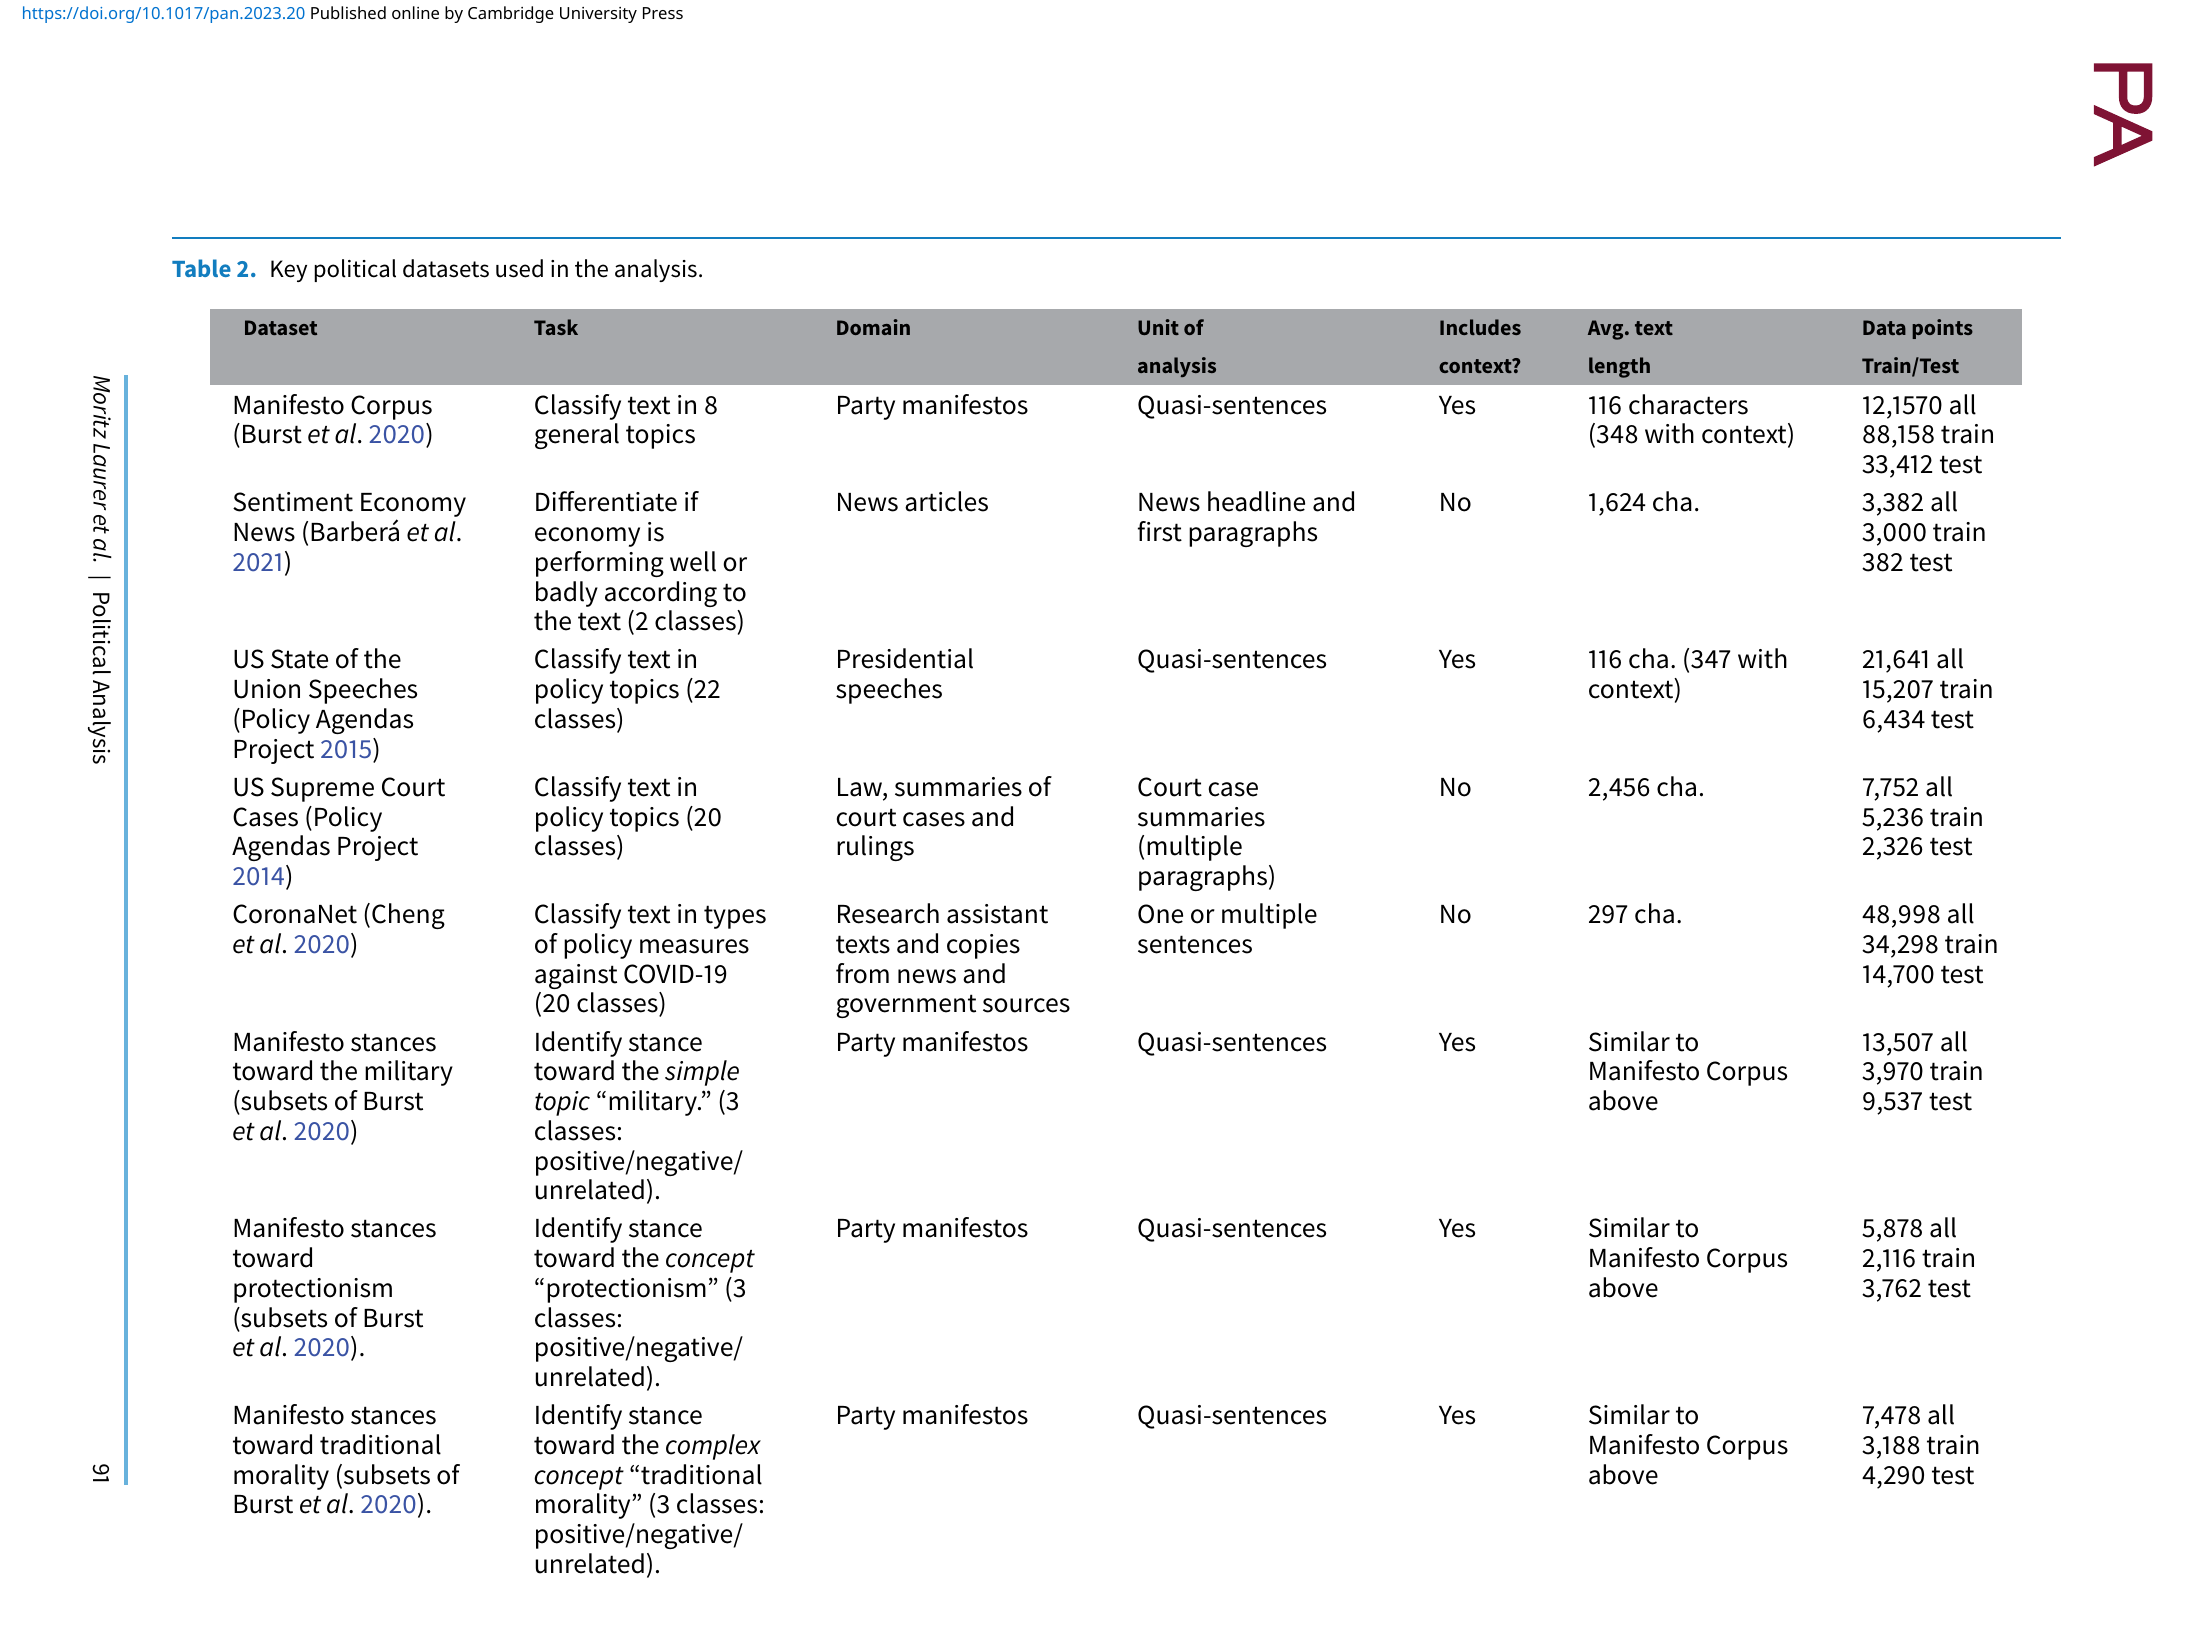Screen dimensions: 2200x1651
Task: Open 2020 citation in military stances row
Action: click(322, 1132)
